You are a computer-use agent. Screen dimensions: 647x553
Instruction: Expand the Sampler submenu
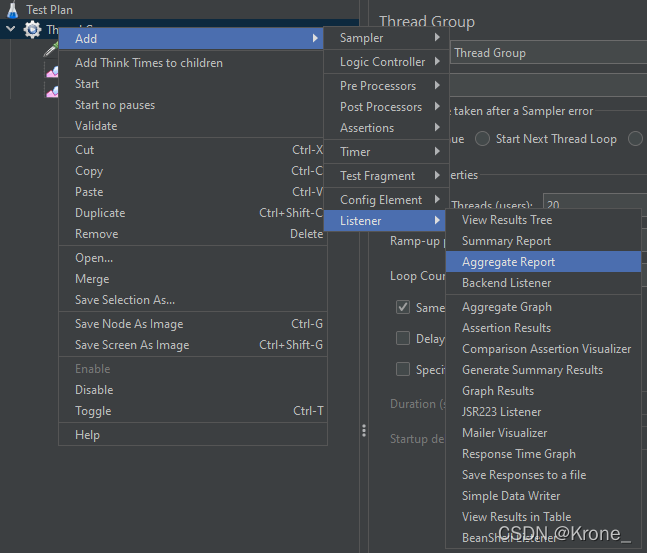coord(386,38)
